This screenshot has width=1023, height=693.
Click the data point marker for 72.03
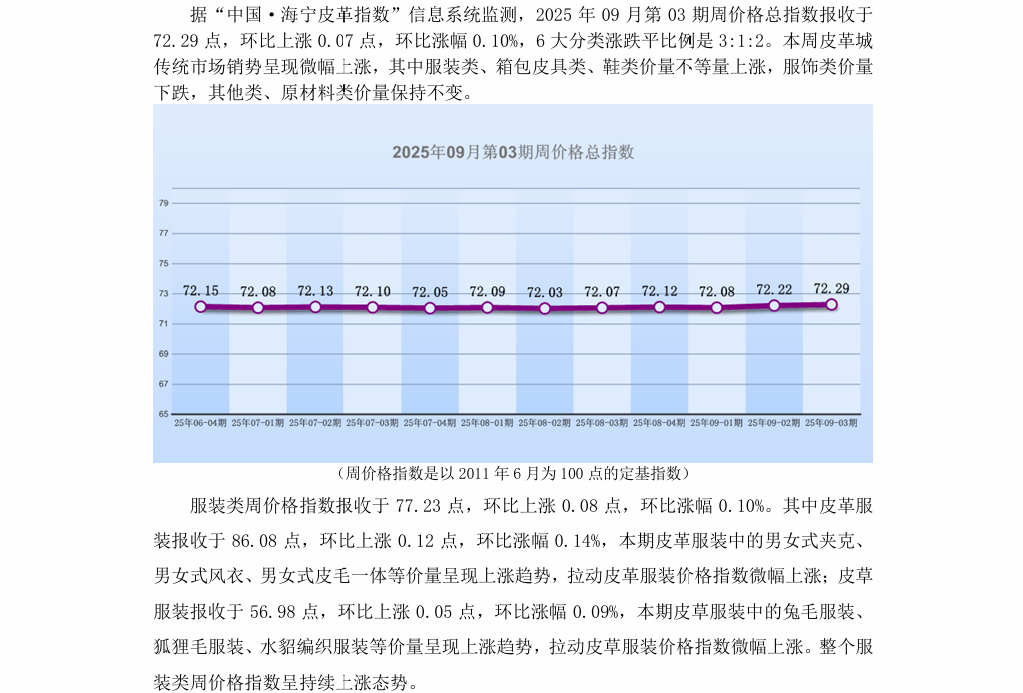(545, 308)
